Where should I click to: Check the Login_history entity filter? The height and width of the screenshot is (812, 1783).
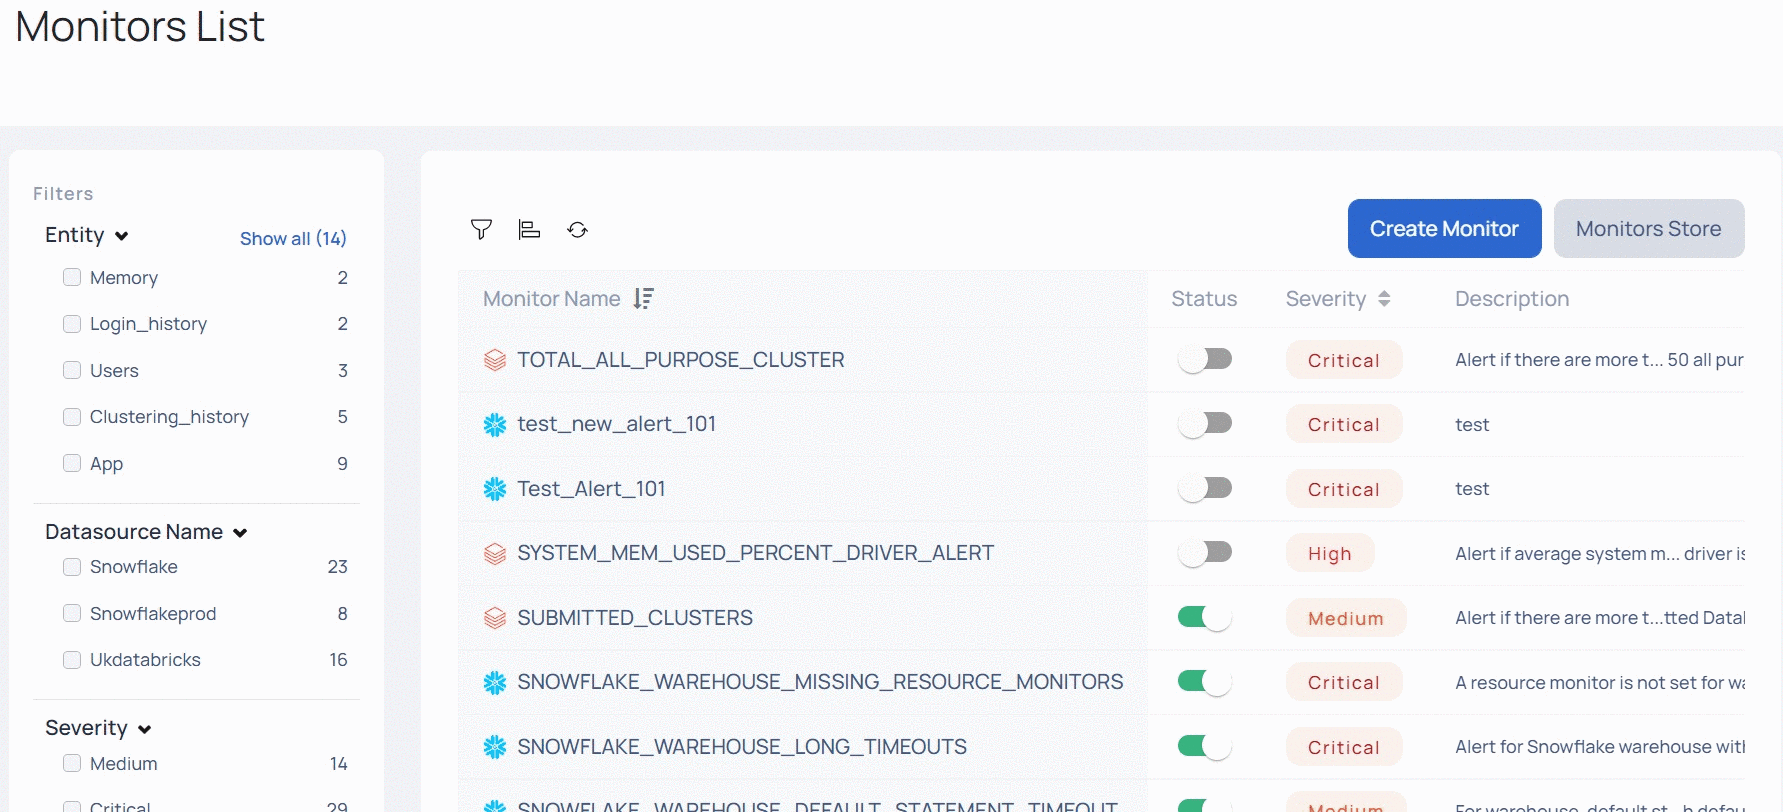tap(72, 324)
